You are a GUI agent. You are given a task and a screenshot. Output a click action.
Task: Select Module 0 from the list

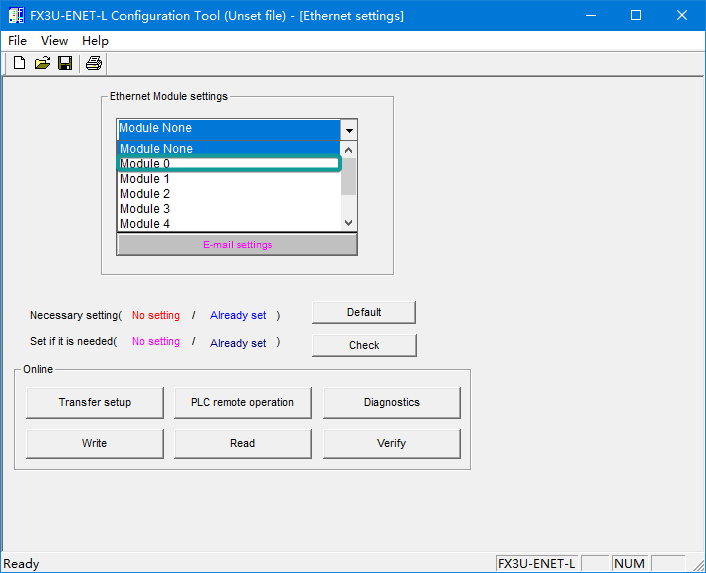coord(228,164)
